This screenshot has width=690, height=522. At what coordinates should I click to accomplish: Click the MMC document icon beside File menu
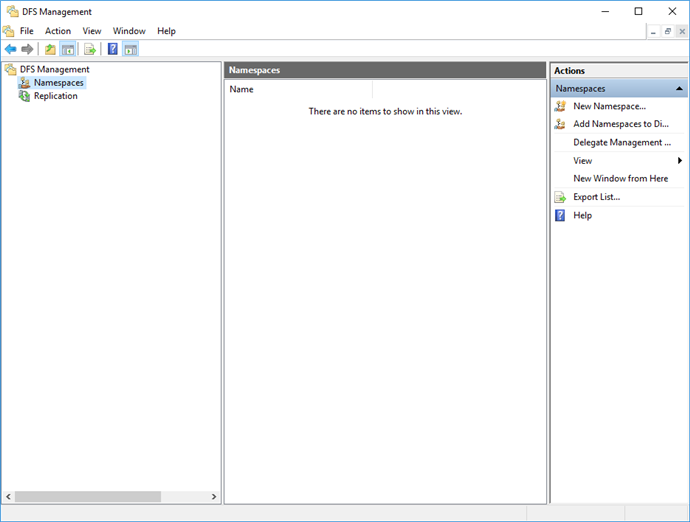(8, 31)
